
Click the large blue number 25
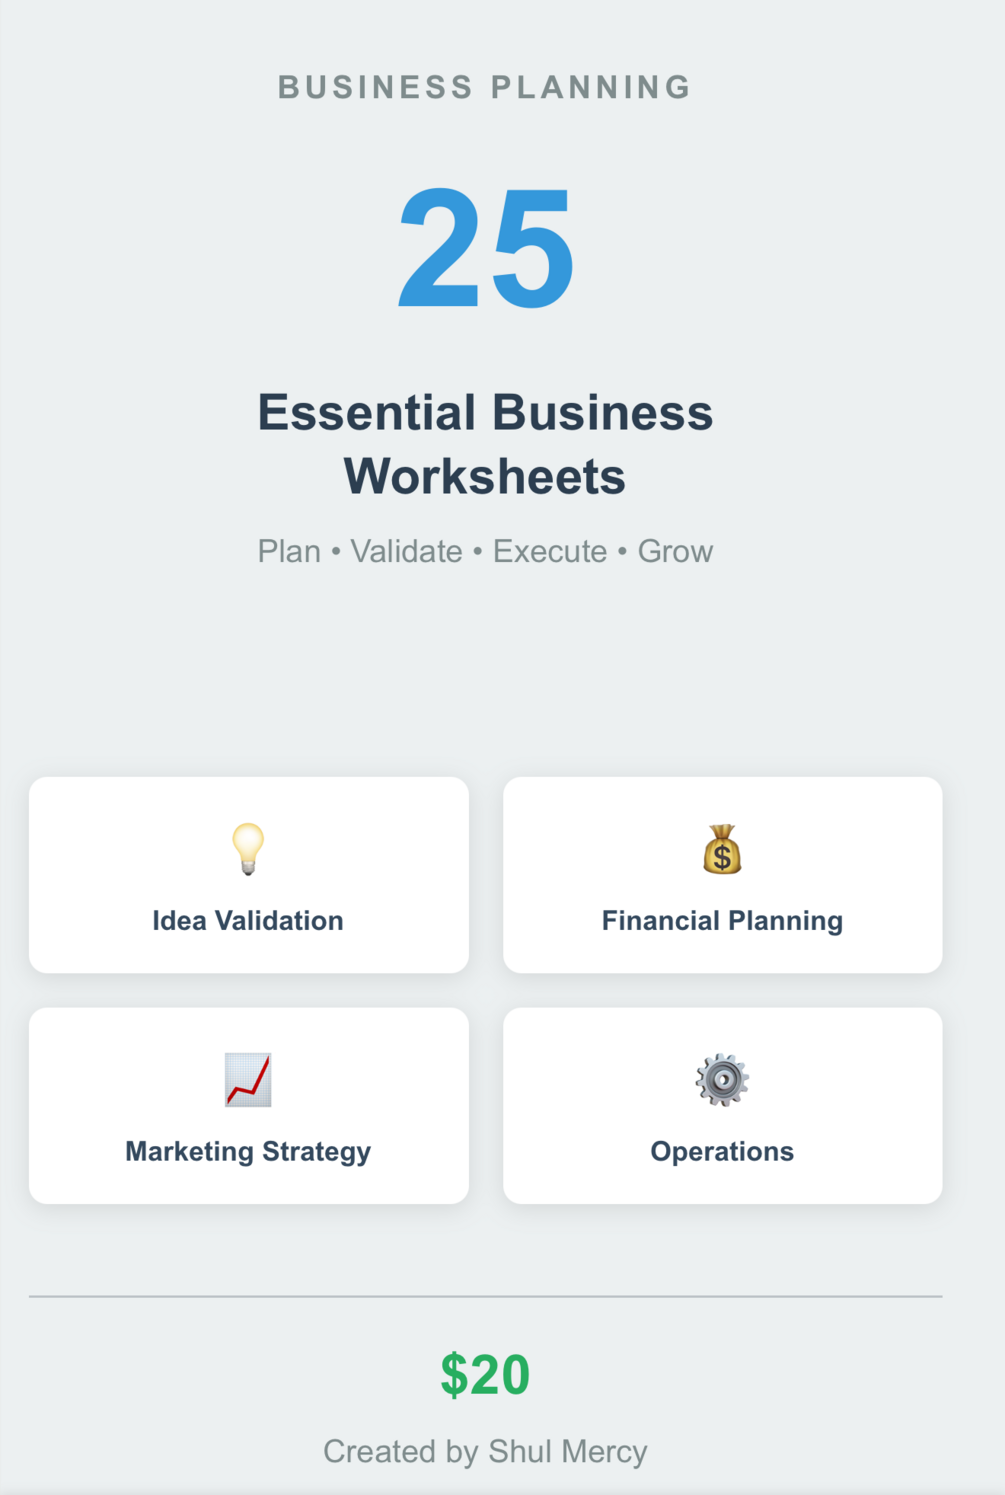click(x=486, y=248)
